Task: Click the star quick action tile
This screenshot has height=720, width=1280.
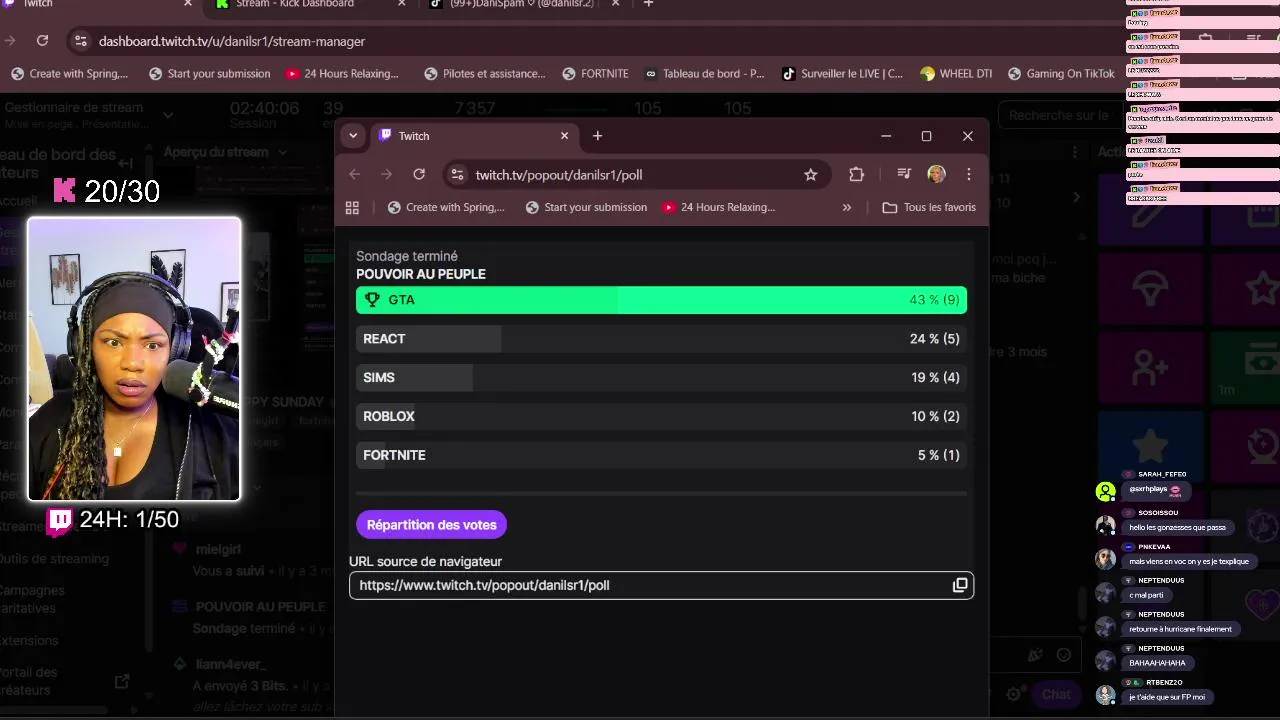Action: pyautogui.click(x=1149, y=445)
